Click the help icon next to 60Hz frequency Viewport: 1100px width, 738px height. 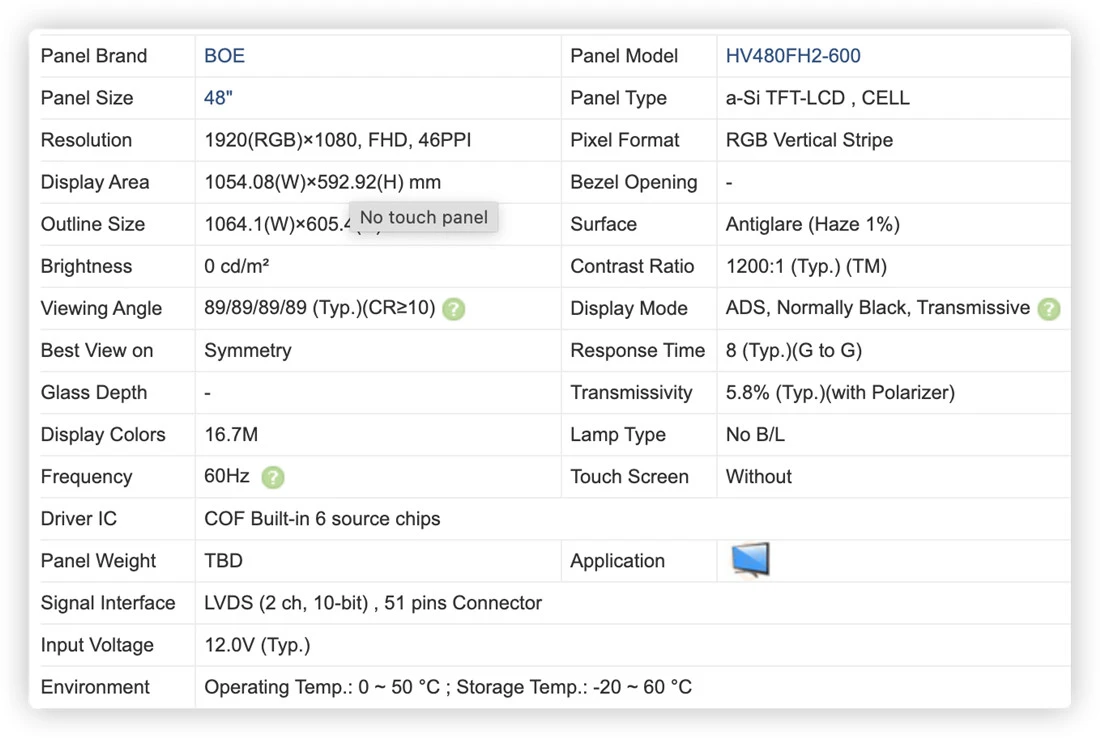pyautogui.click(x=273, y=477)
